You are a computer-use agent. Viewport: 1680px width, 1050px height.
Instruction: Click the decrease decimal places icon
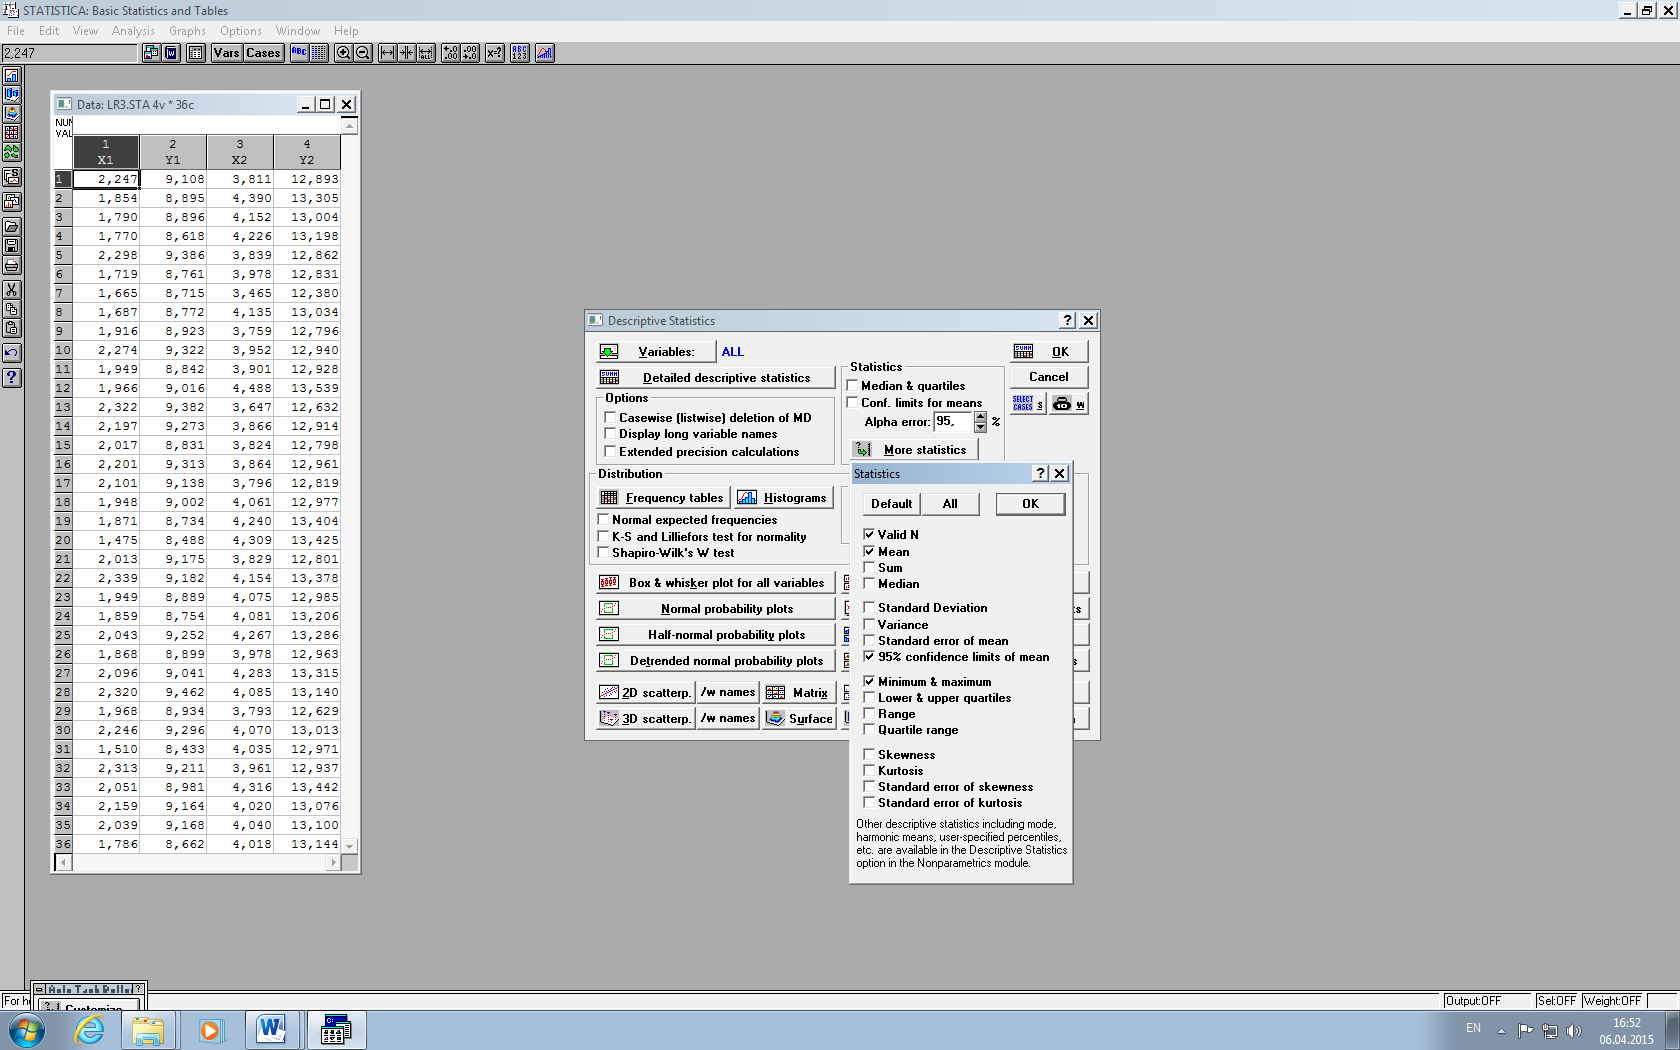[470, 53]
